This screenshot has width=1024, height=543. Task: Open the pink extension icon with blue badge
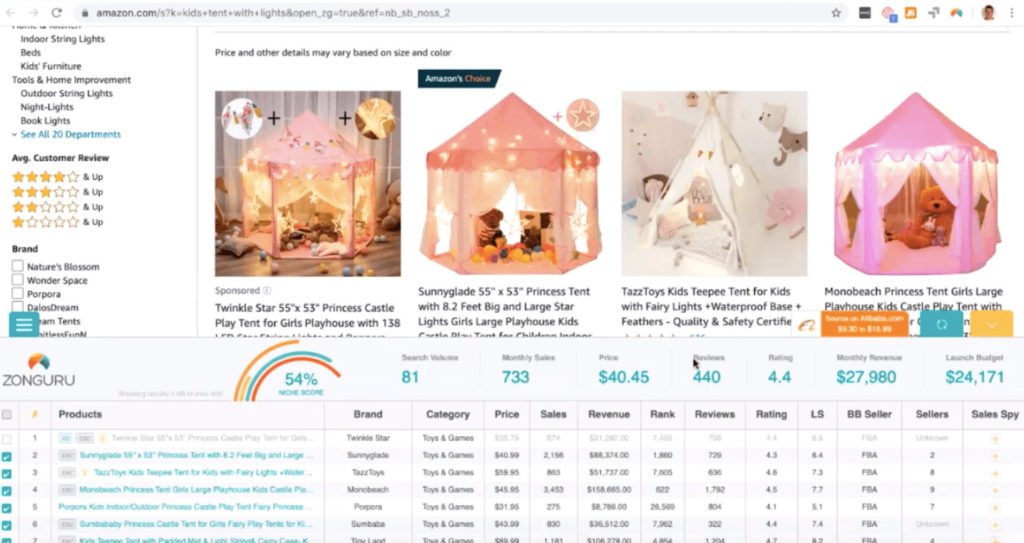click(x=888, y=13)
